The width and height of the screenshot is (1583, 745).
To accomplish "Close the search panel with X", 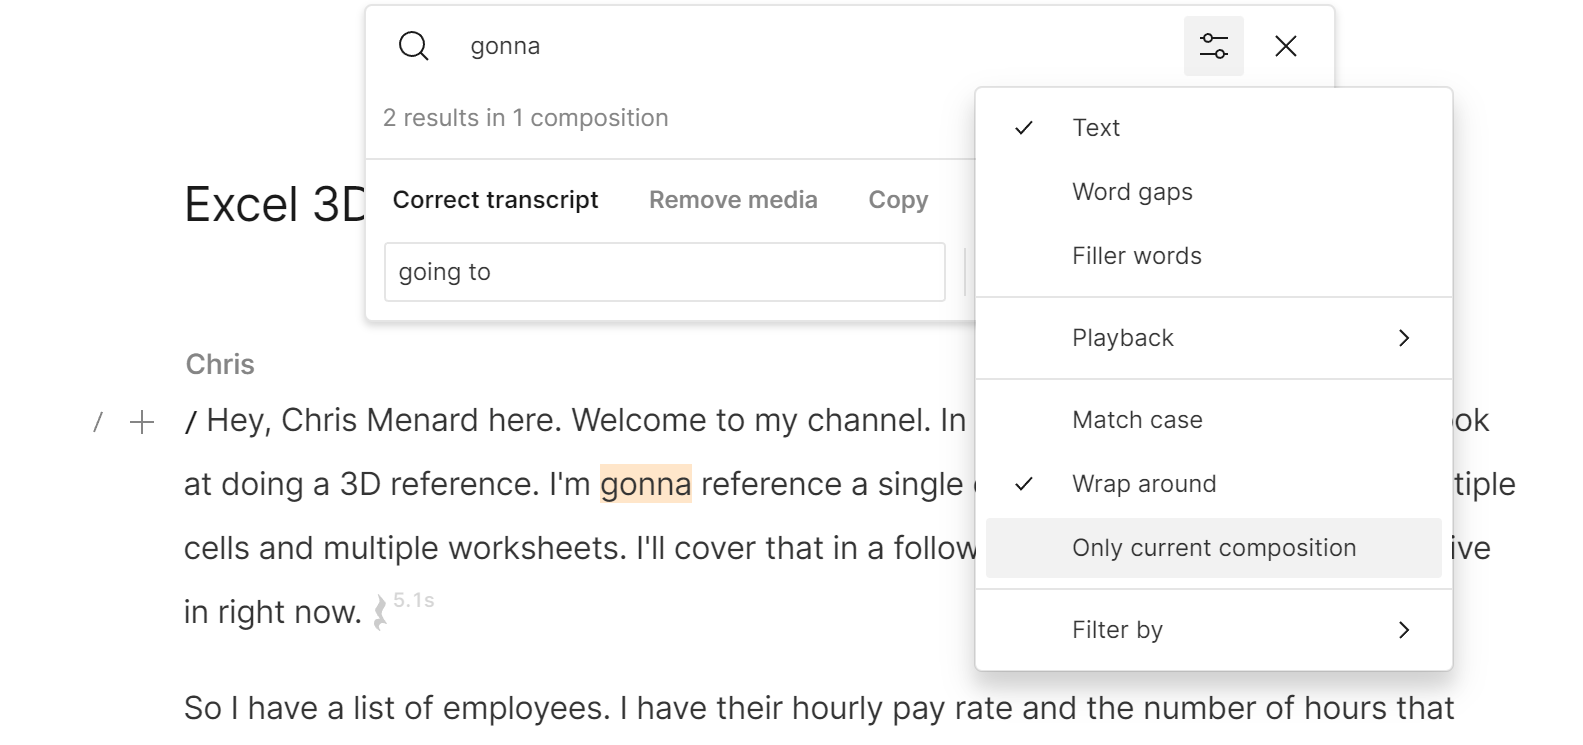I will (1286, 46).
